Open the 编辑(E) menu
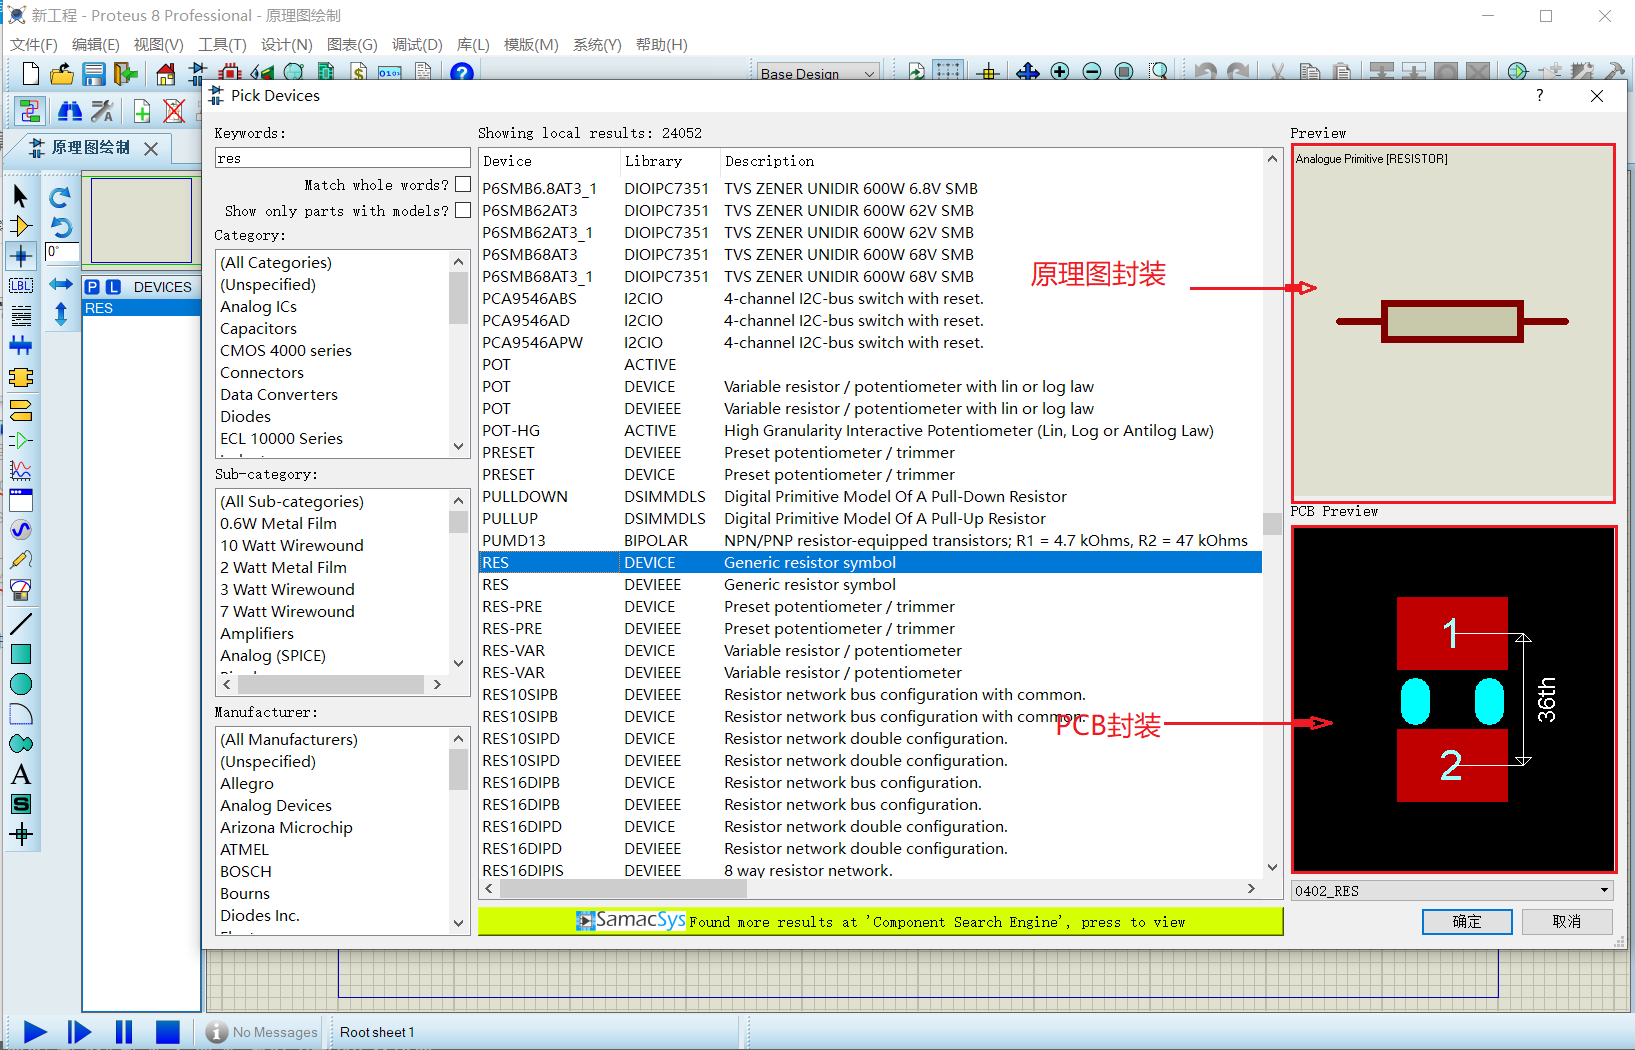Image resolution: width=1635 pixels, height=1050 pixels. click(96, 45)
